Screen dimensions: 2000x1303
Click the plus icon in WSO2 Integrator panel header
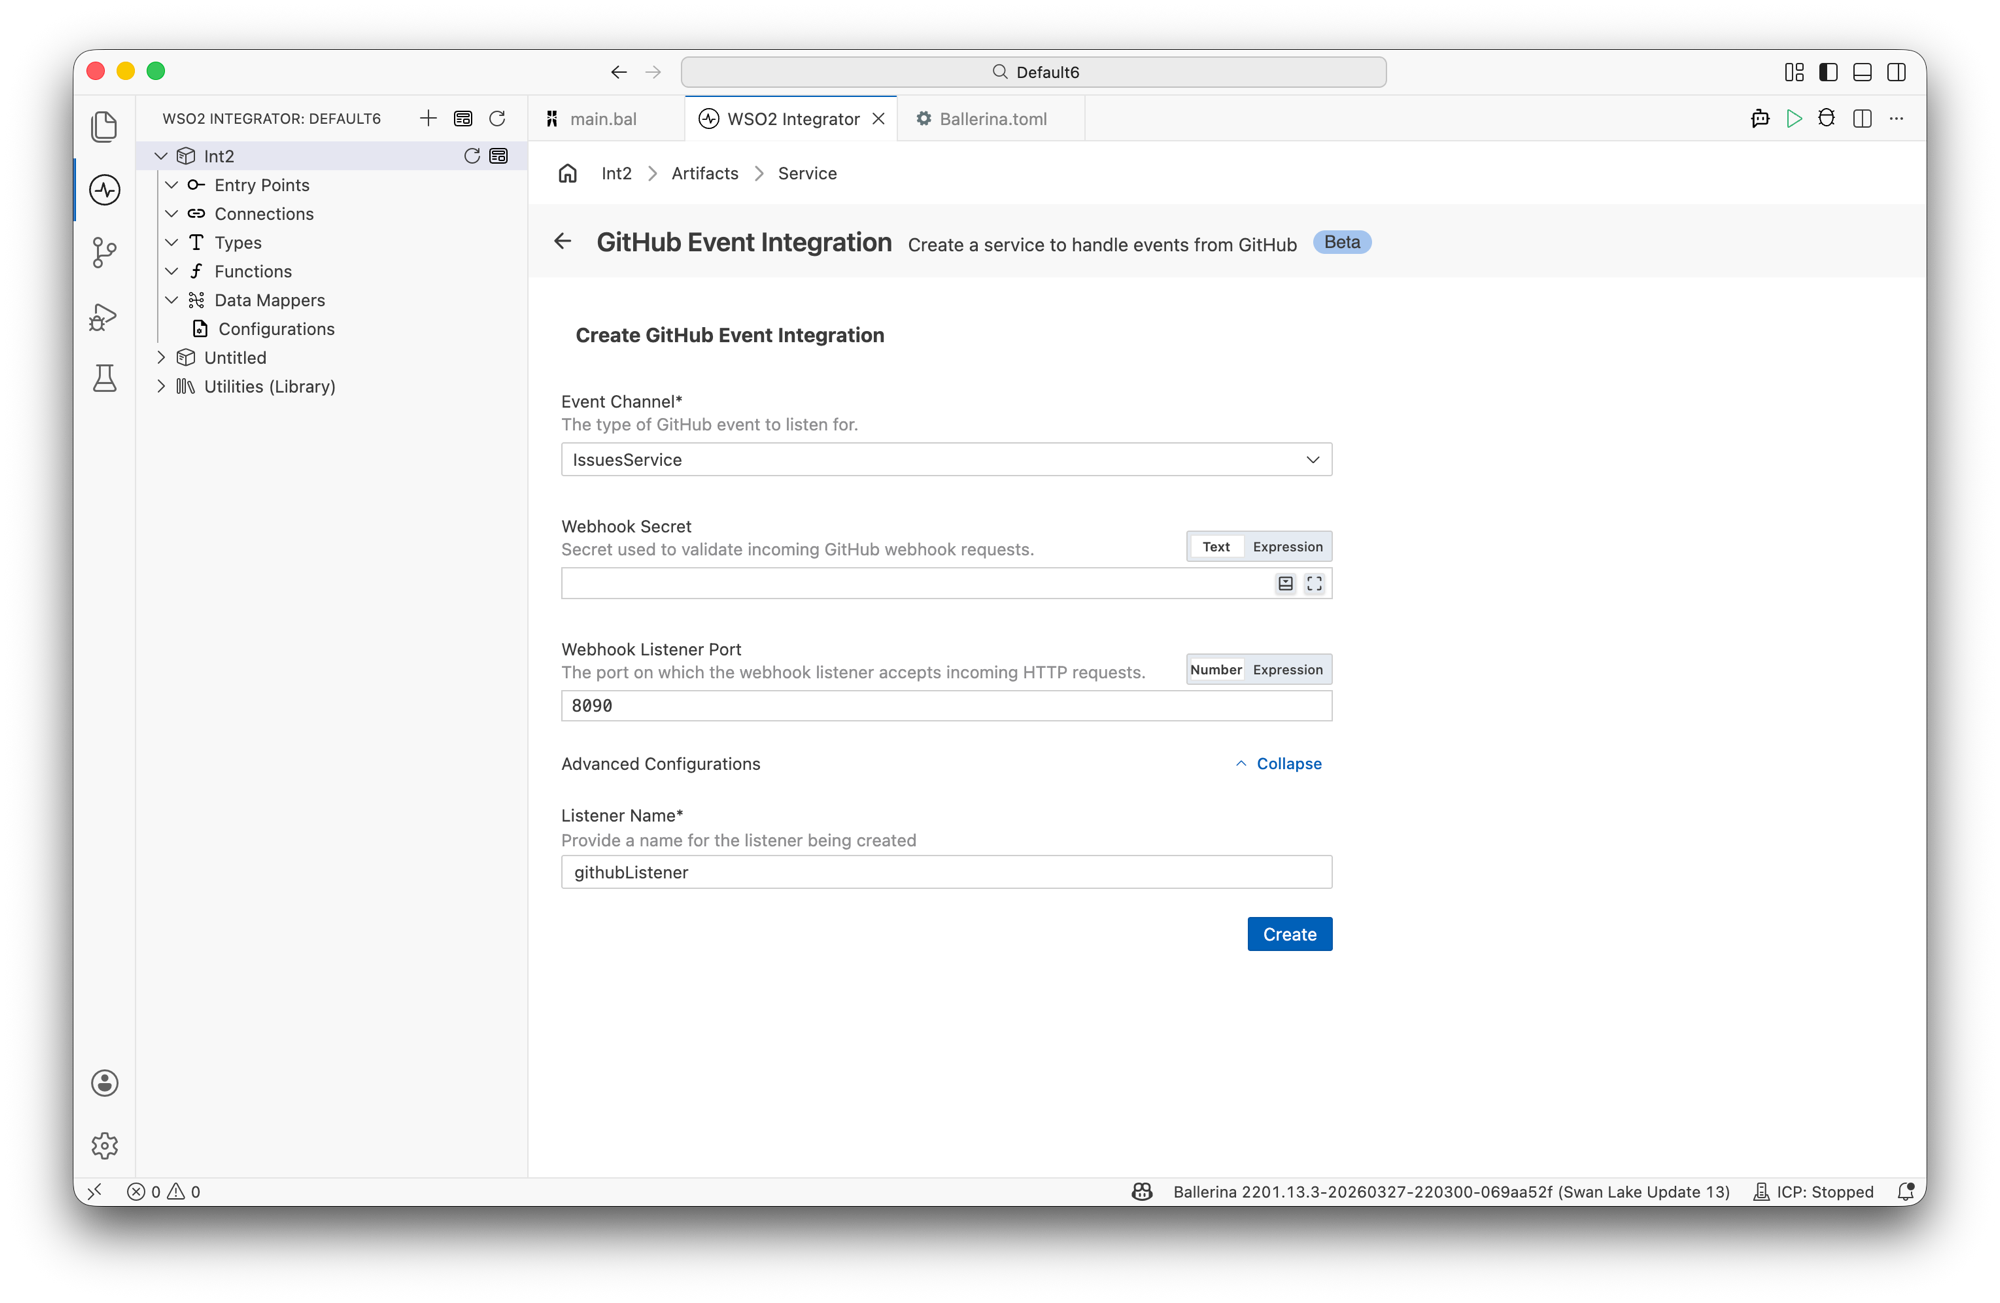coord(428,118)
